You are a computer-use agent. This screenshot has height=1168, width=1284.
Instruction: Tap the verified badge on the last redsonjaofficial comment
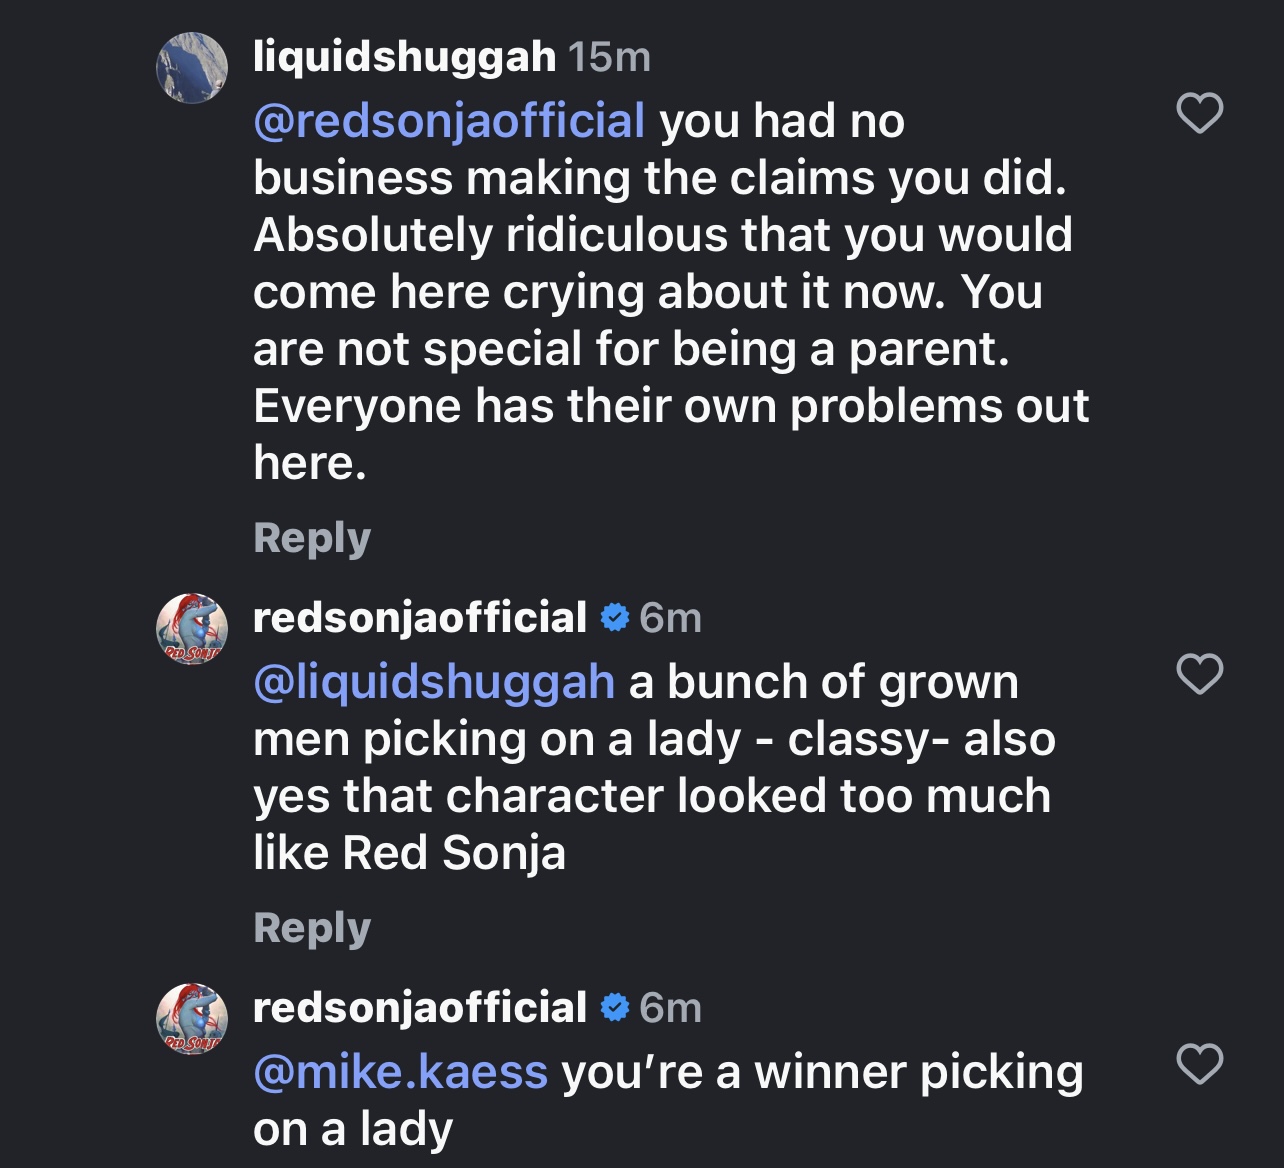(x=614, y=1008)
